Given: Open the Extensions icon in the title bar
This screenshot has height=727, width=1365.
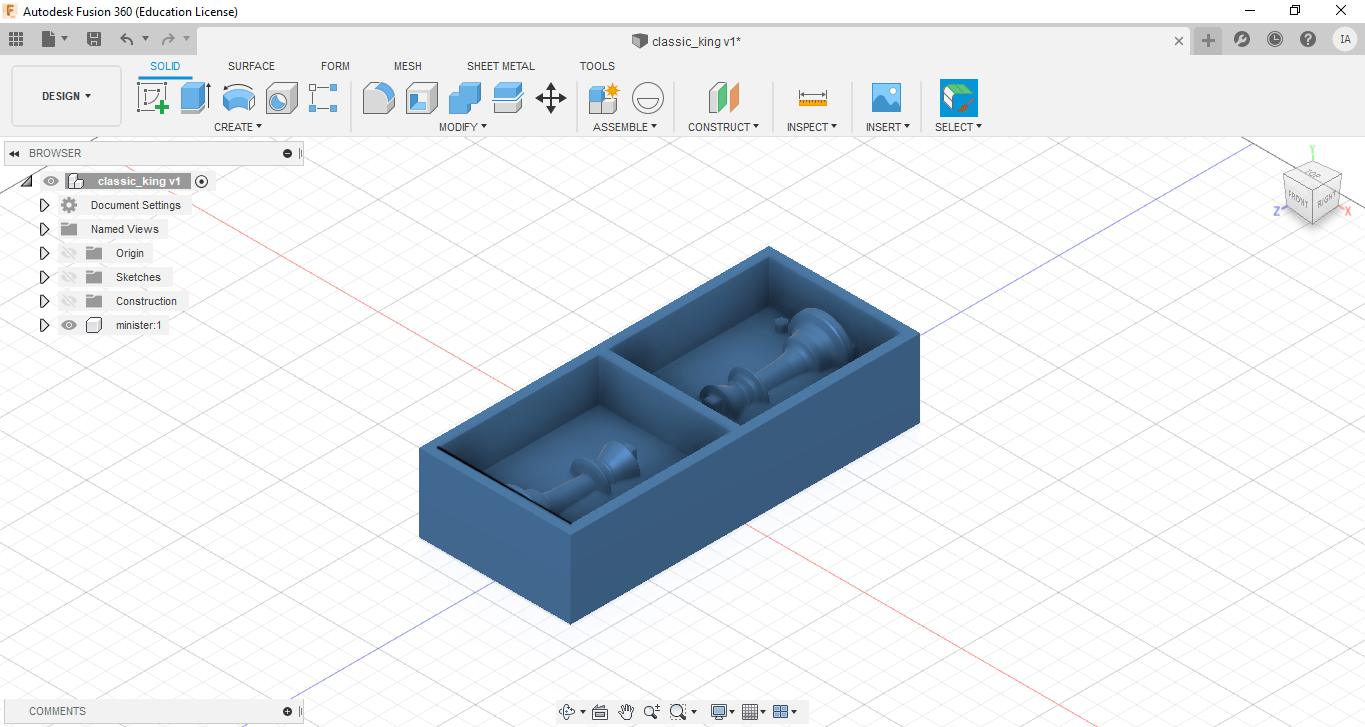Looking at the screenshot, I should pyautogui.click(x=1242, y=39).
